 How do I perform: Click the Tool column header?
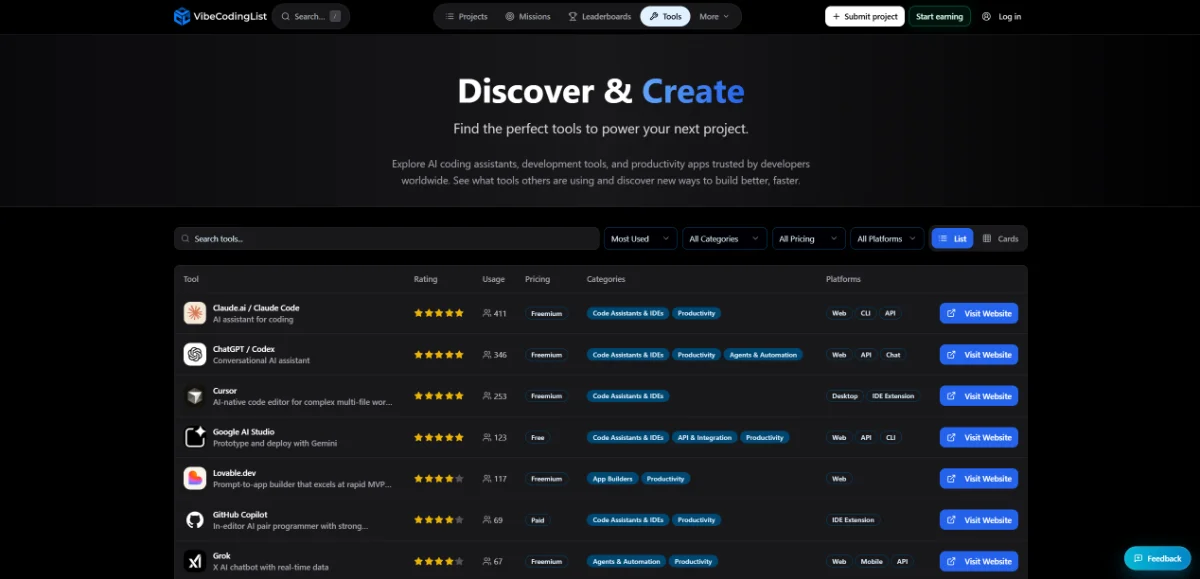(x=191, y=279)
